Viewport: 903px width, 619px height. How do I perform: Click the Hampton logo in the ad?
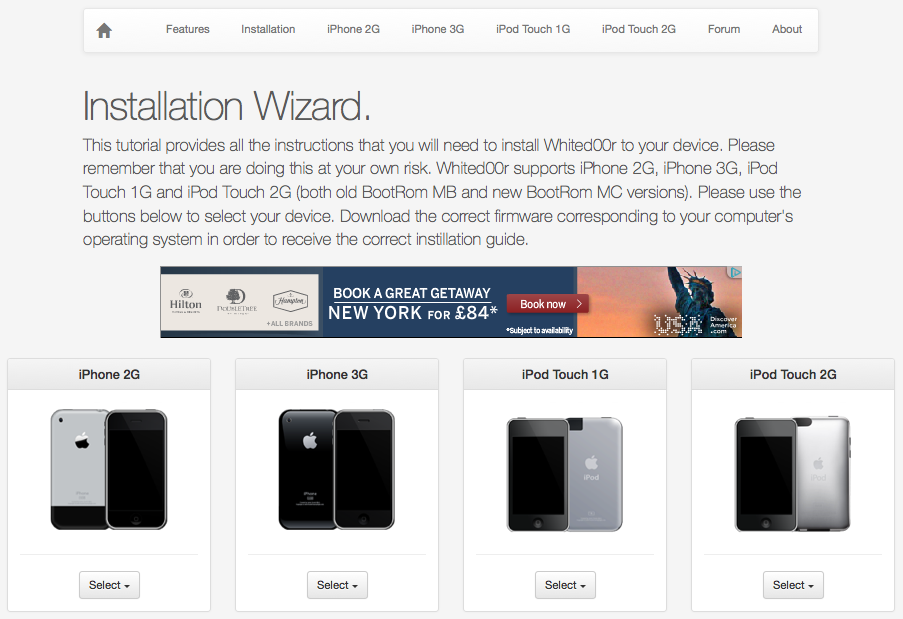tap(290, 301)
